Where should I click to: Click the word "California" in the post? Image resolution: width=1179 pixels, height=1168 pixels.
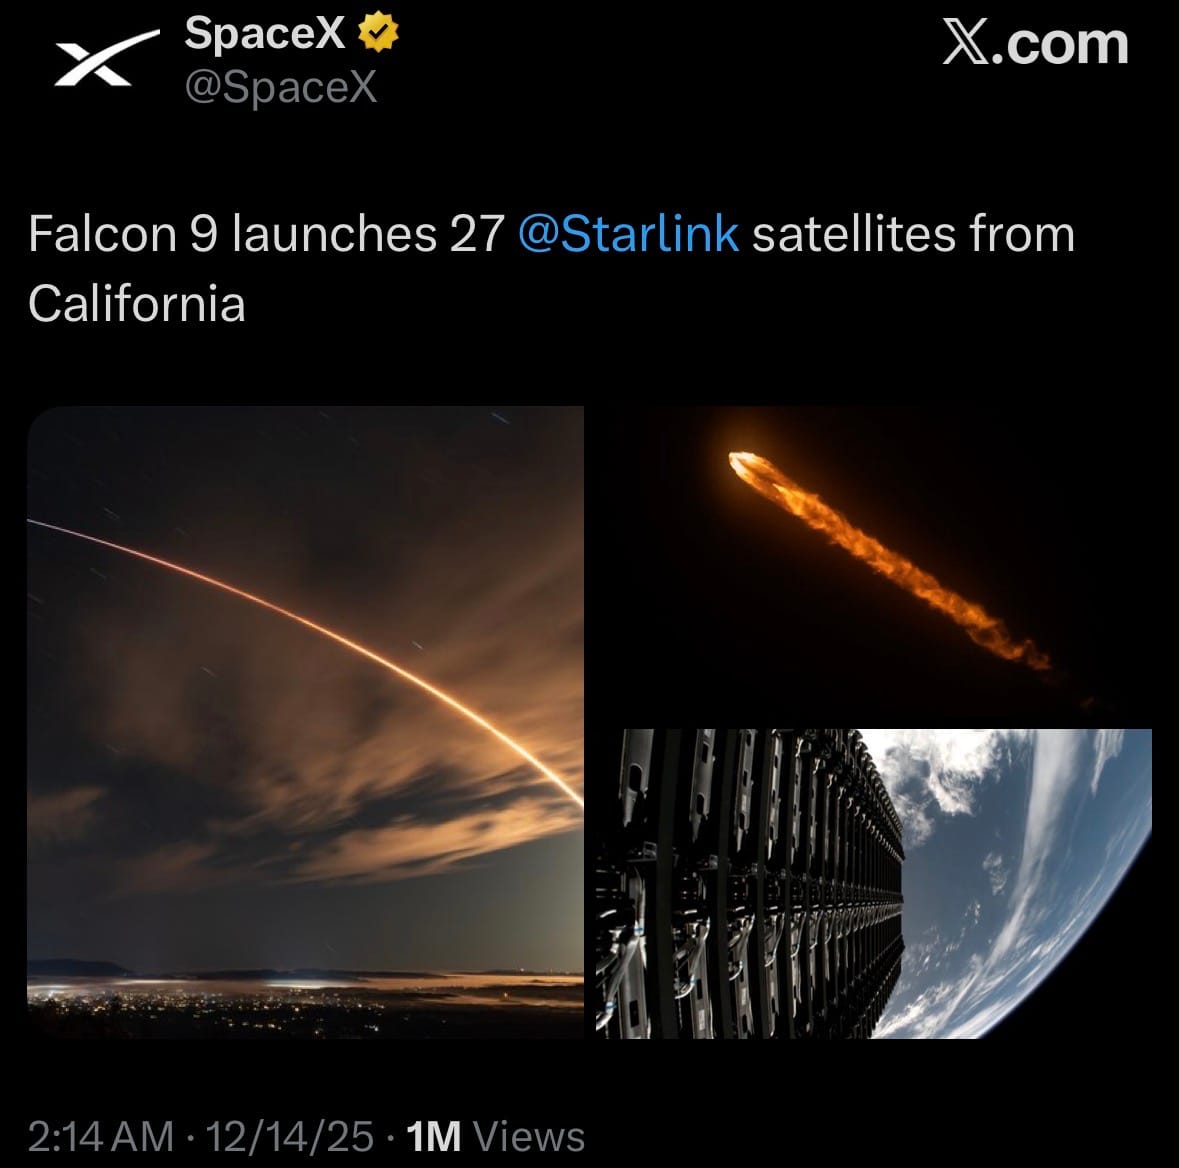point(137,303)
